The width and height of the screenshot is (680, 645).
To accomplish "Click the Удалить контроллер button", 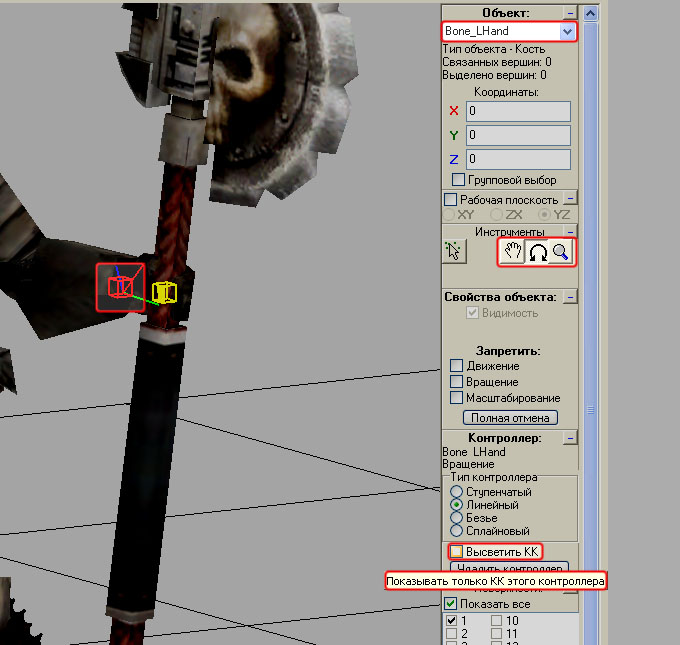I will click(510, 566).
